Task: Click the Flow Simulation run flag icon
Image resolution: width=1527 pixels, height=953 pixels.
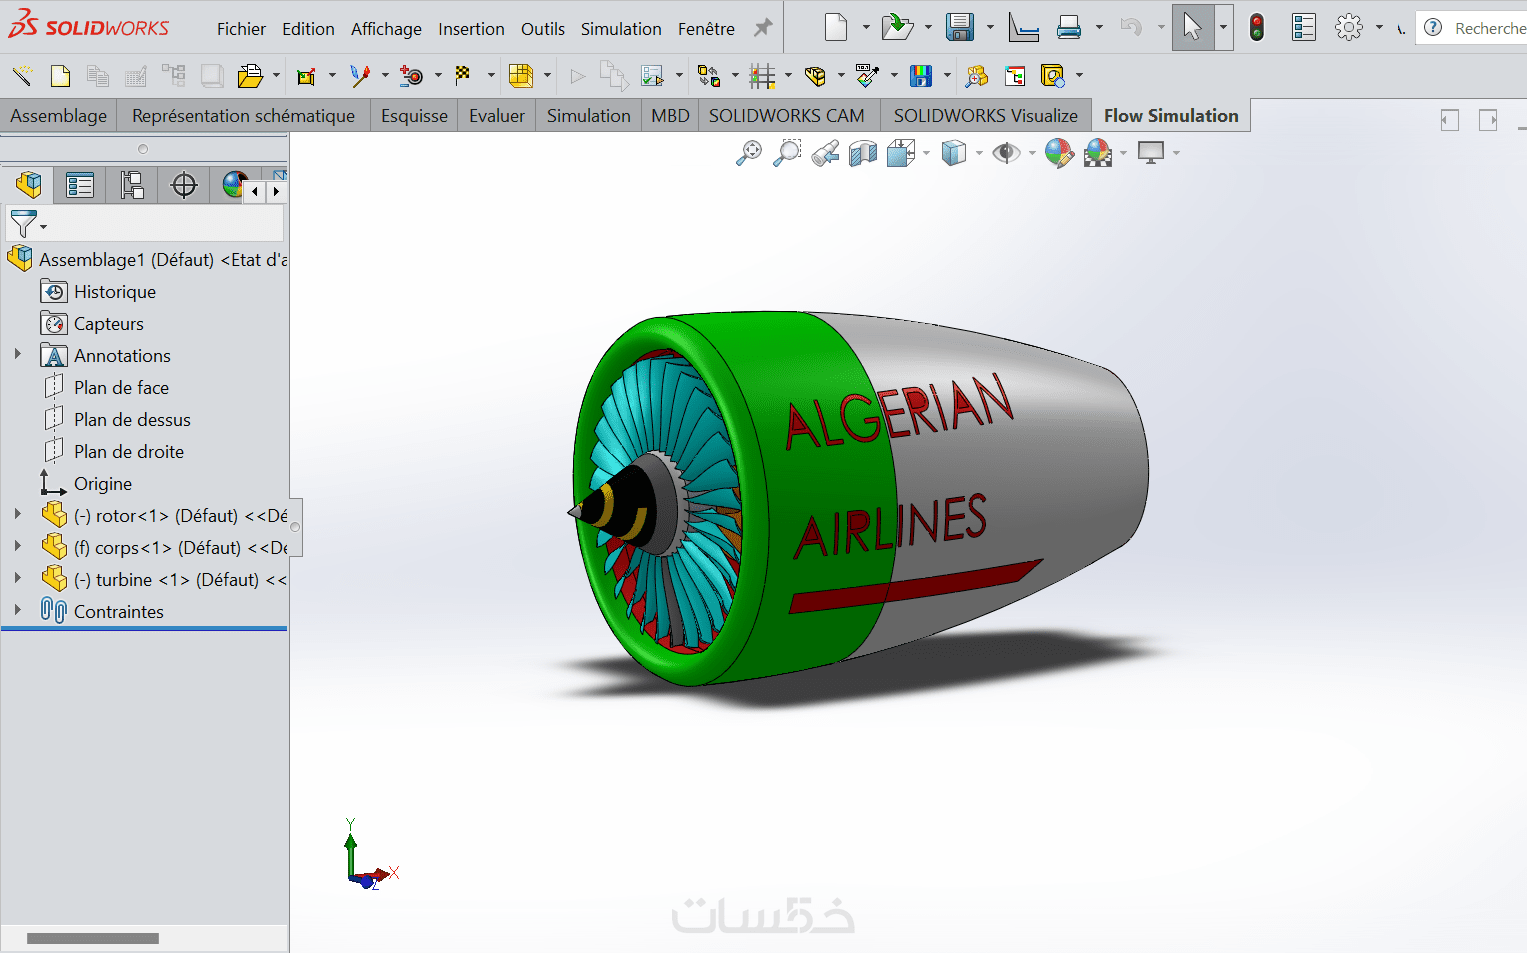Action: [x=462, y=75]
